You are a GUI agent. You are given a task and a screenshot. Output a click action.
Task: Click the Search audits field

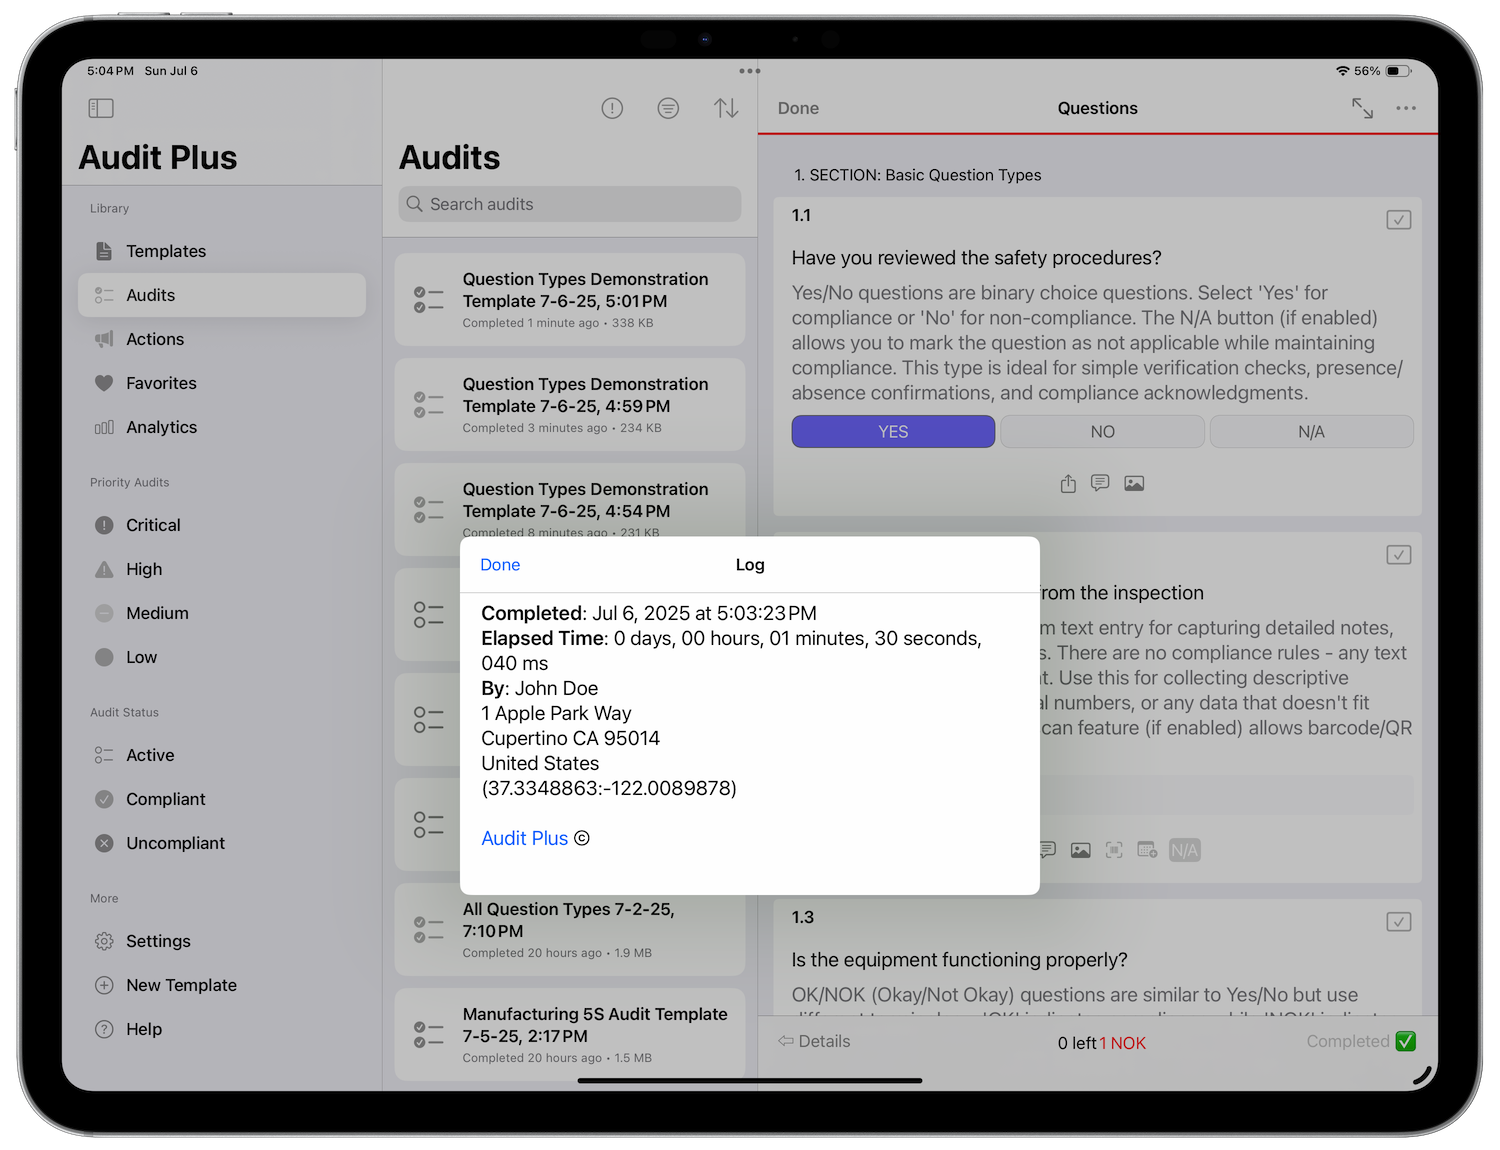point(570,204)
